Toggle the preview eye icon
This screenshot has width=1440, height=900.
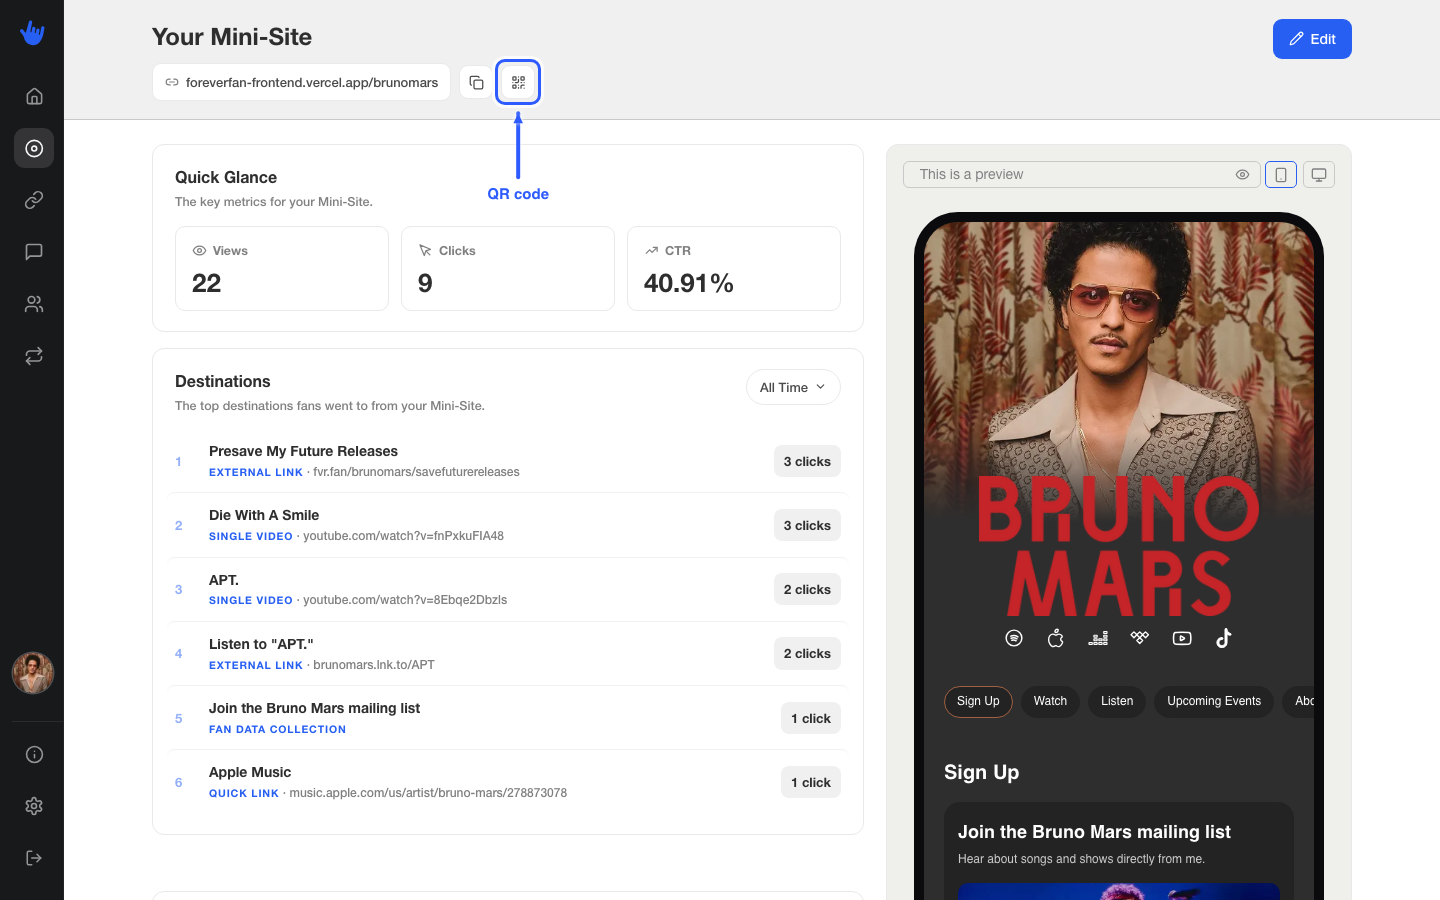click(1242, 174)
